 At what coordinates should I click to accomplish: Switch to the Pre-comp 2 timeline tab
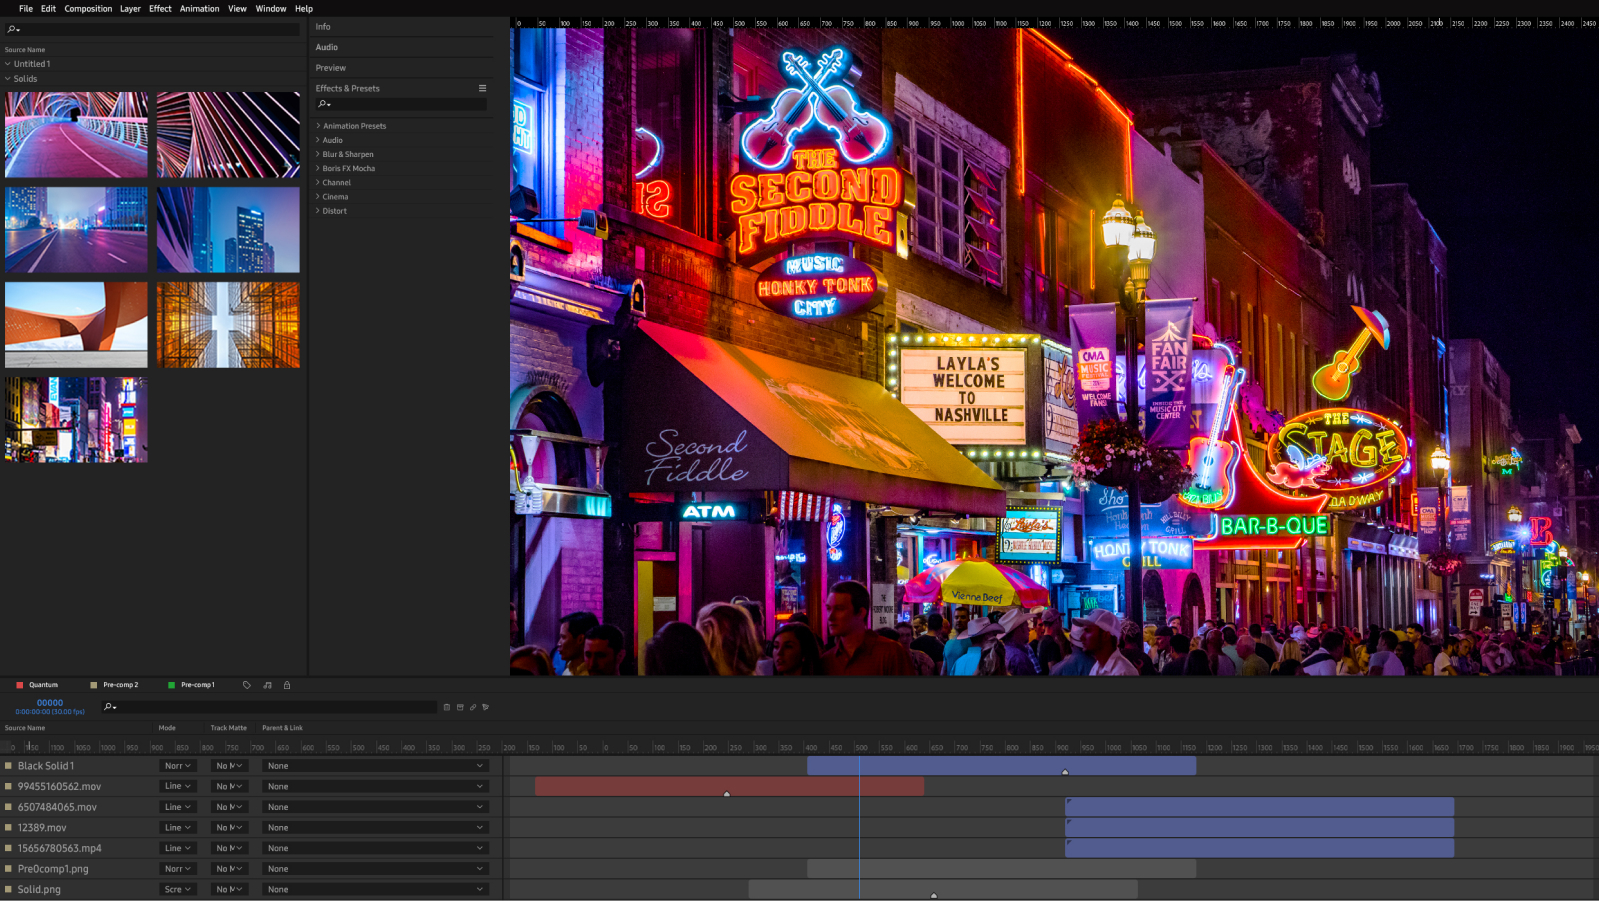(120, 685)
